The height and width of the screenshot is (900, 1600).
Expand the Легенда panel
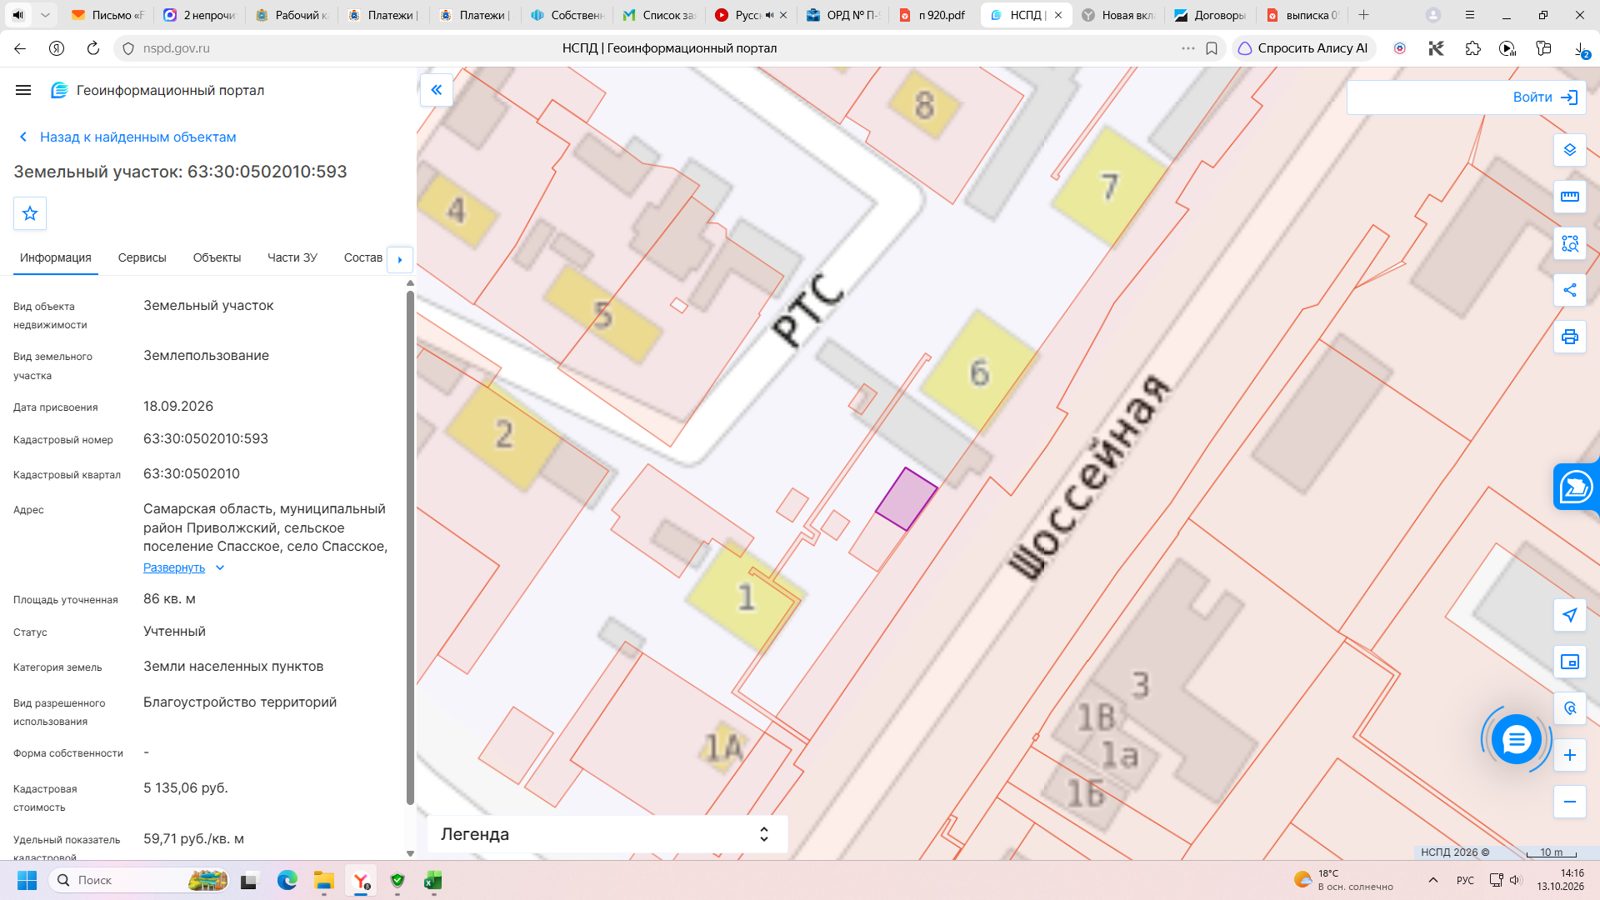[x=607, y=834]
